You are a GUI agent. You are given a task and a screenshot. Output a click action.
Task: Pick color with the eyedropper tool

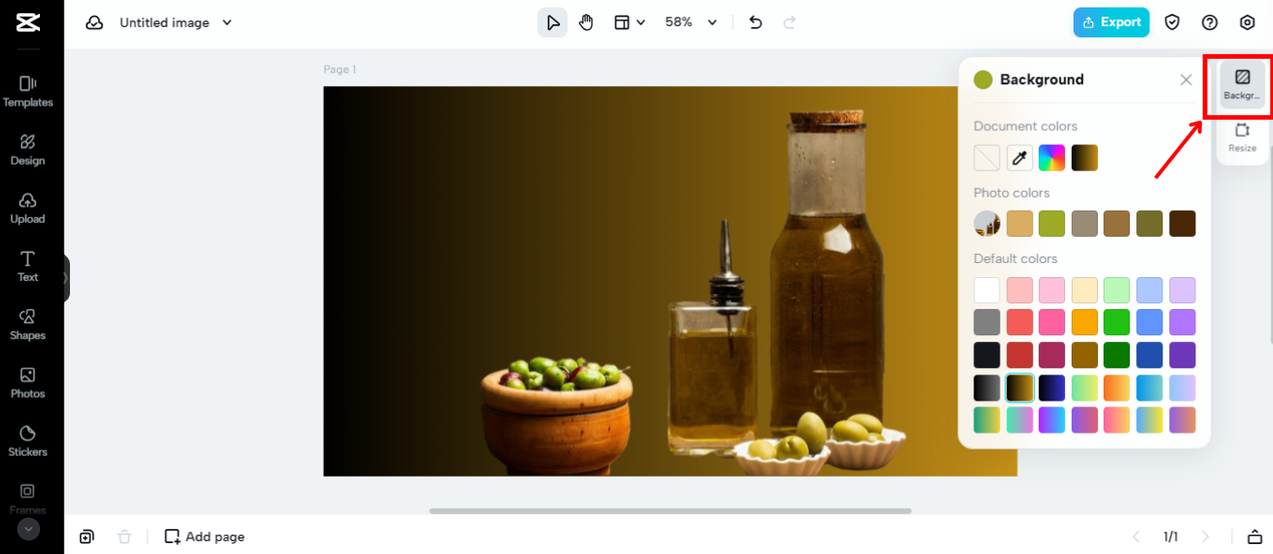(x=1019, y=158)
